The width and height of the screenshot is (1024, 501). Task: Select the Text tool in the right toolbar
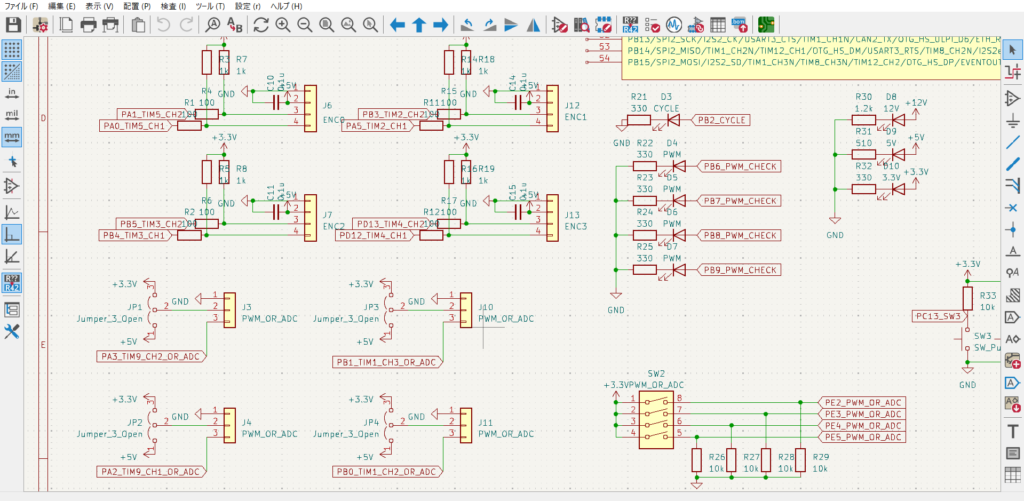[x=1011, y=430]
